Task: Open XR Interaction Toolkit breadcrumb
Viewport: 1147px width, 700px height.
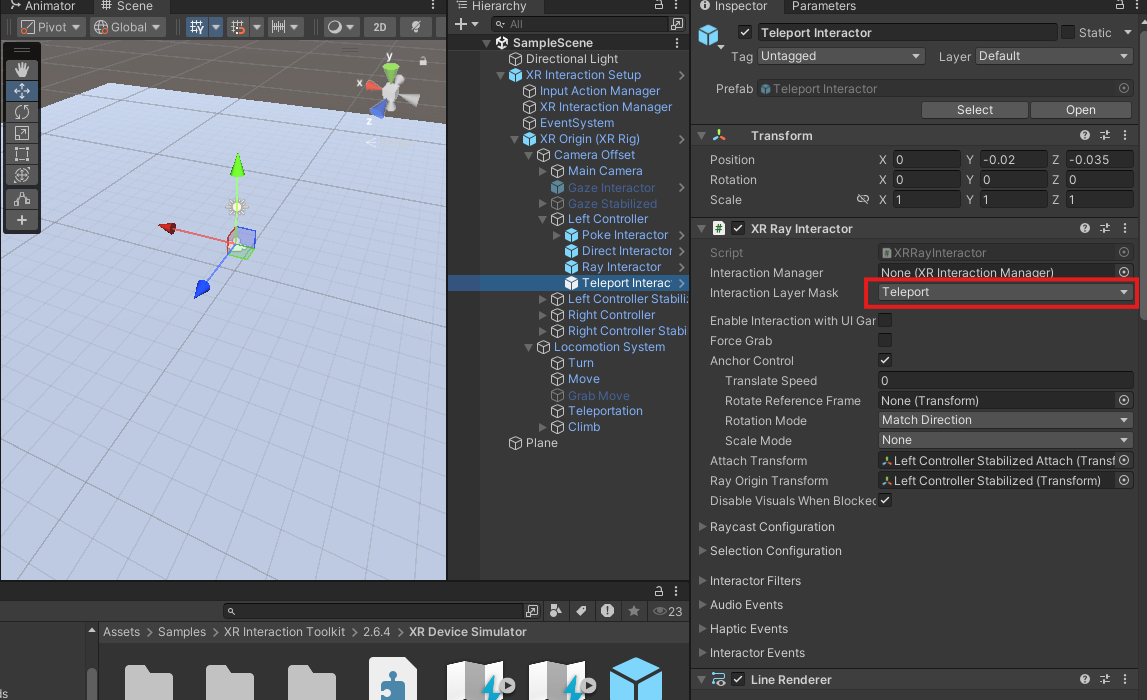Action: click(x=284, y=632)
